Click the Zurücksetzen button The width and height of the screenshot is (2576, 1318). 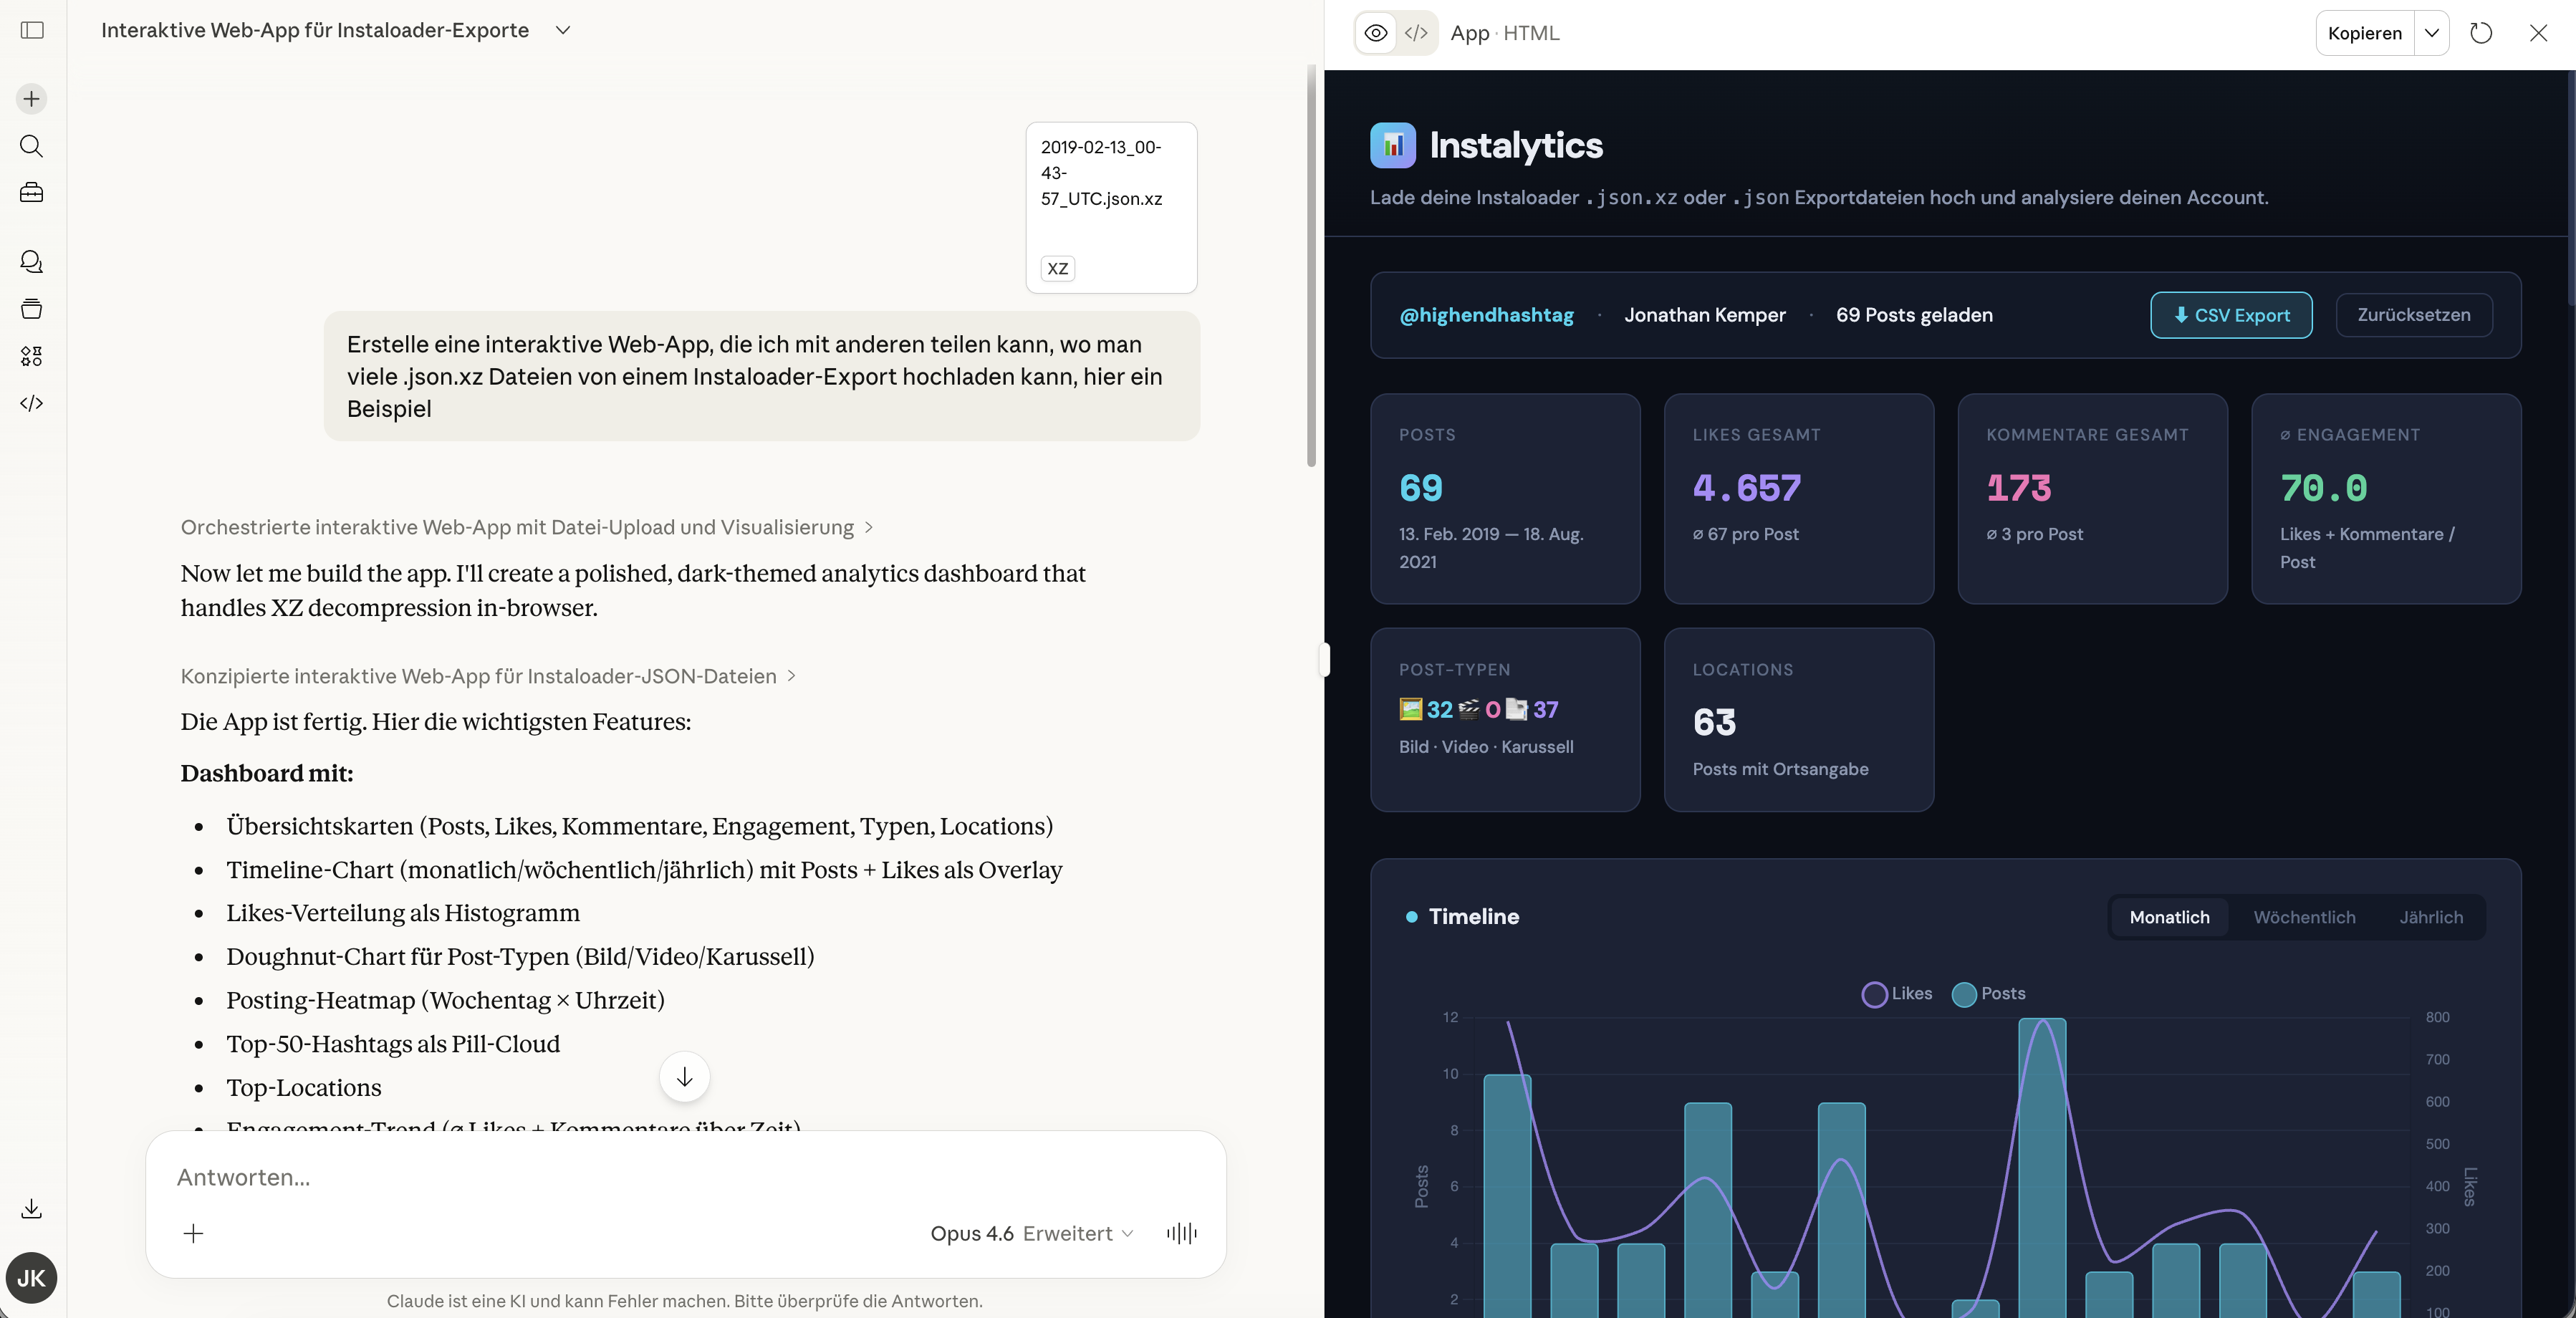click(2413, 315)
